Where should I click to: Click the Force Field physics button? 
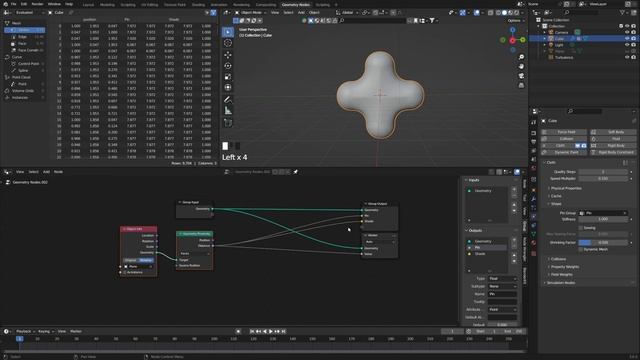[564, 132]
